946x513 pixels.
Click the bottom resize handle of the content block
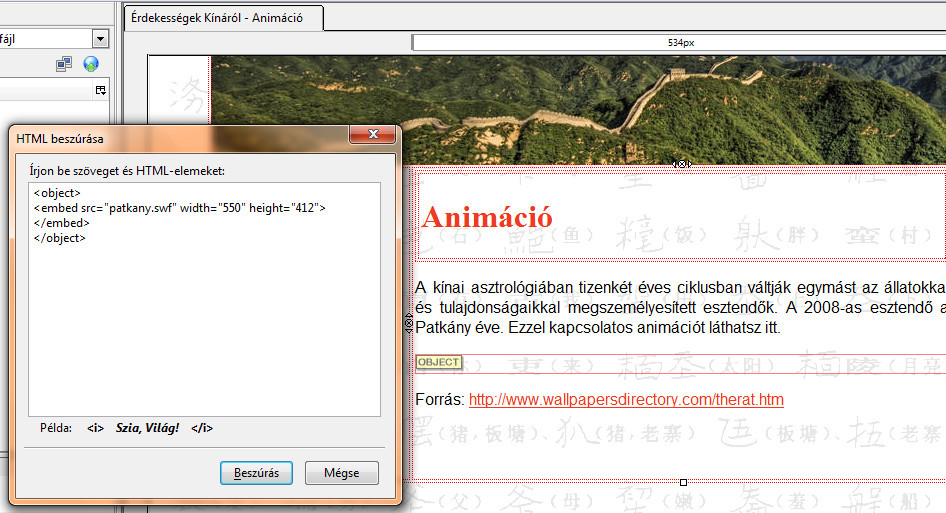click(683, 482)
